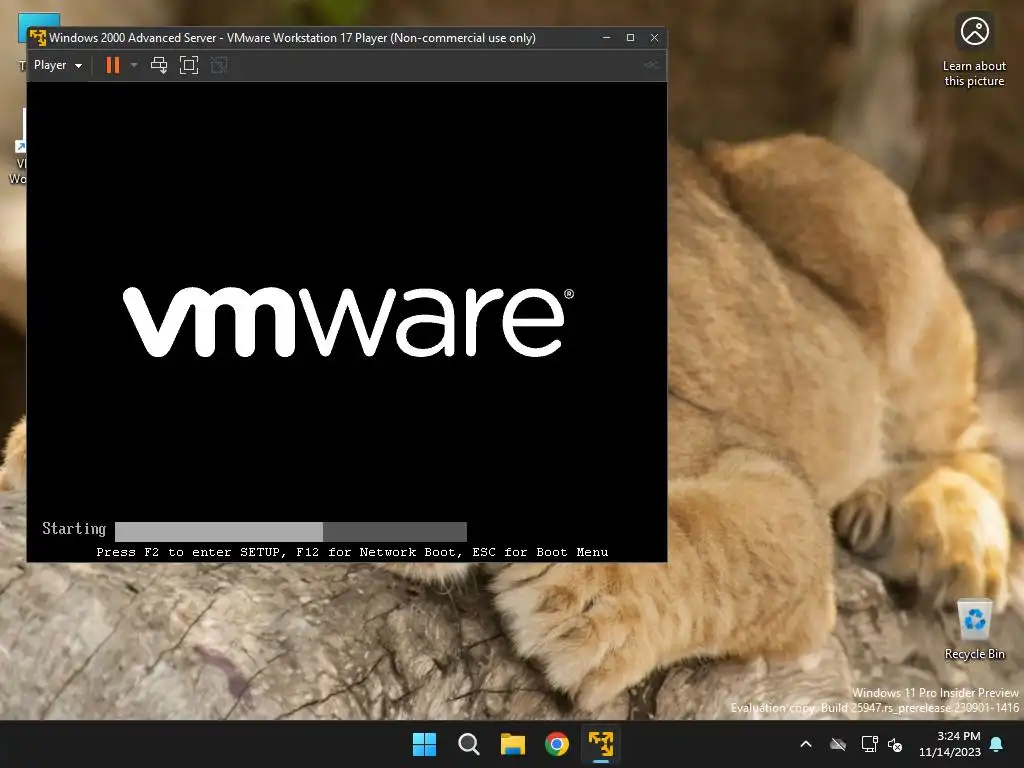Collapse the VMware toolbar with the double chevron
This screenshot has width=1024, height=768.
pyautogui.click(x=650, y=65)
